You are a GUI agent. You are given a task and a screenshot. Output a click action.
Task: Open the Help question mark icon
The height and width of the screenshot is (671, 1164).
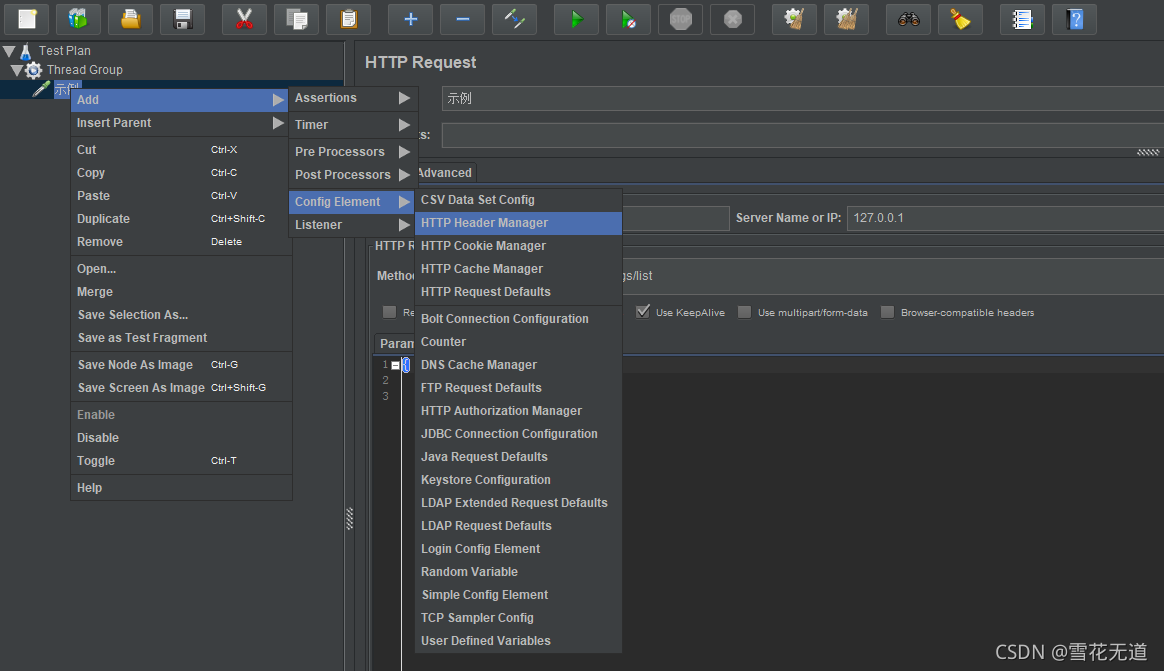[x=1074, y=19]
